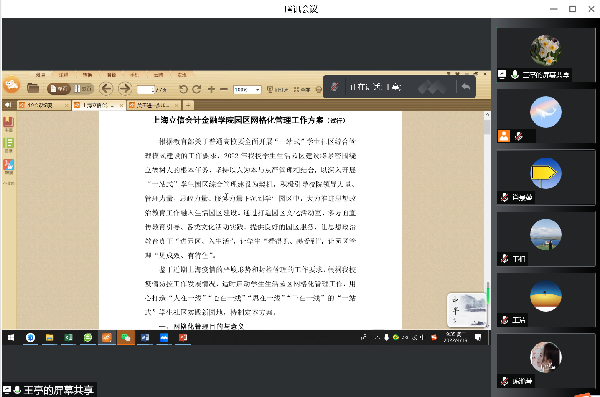Zoom in with the plus icon
The height and width of the screenshot is (397, 600).
tap(211, 89)
